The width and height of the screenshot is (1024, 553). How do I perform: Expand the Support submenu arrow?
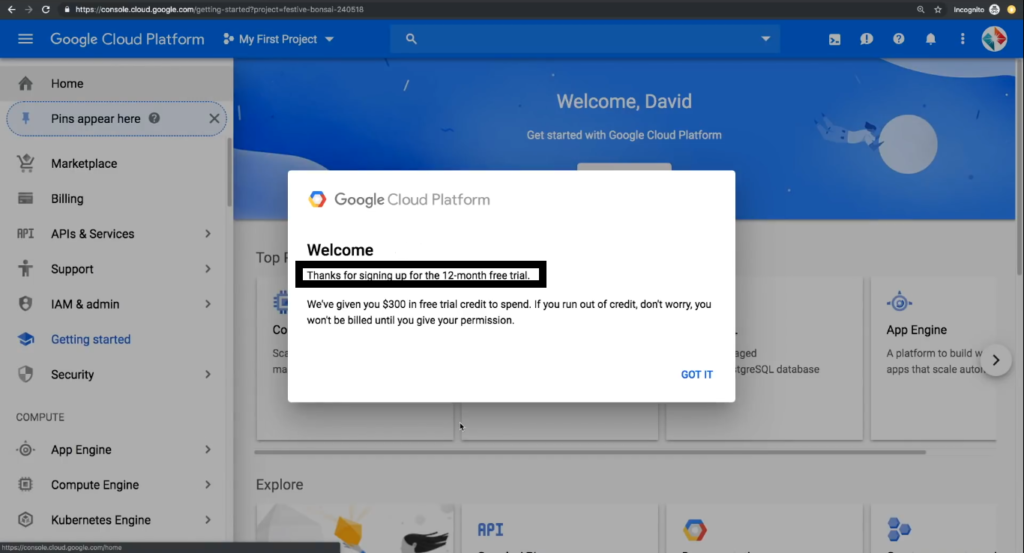pos(208,268)
